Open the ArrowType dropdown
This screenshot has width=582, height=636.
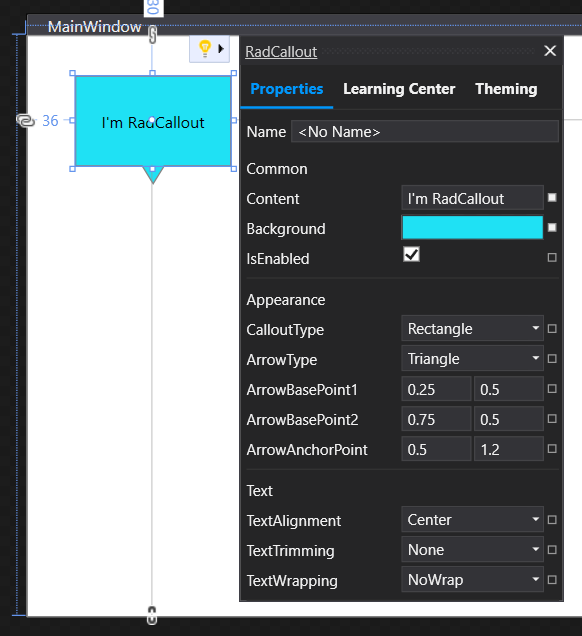[x=472, y=358]
